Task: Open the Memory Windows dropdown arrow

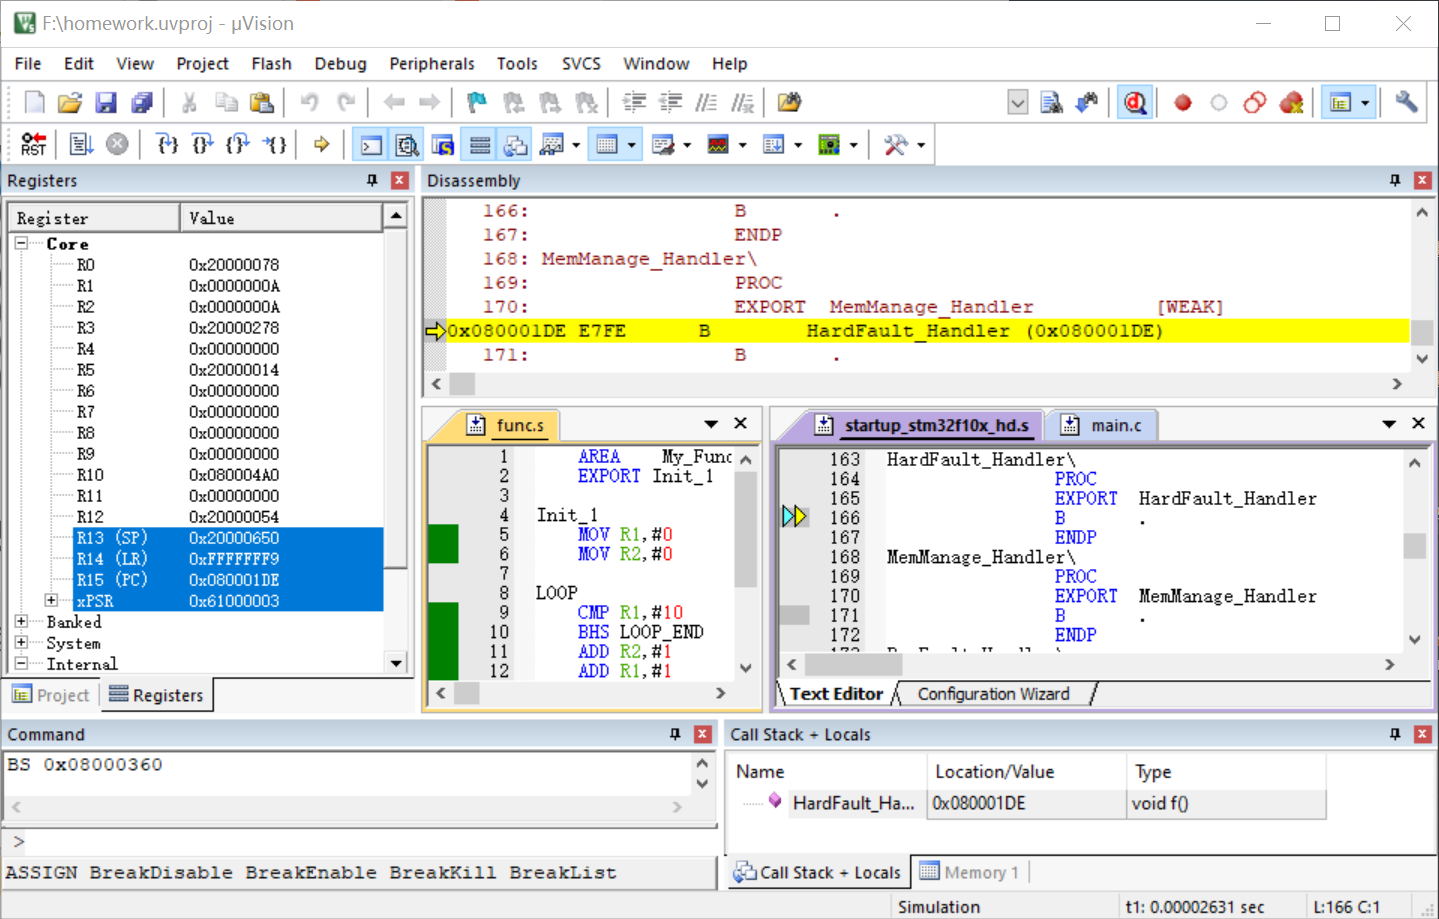Action: (x=632, y=145)
